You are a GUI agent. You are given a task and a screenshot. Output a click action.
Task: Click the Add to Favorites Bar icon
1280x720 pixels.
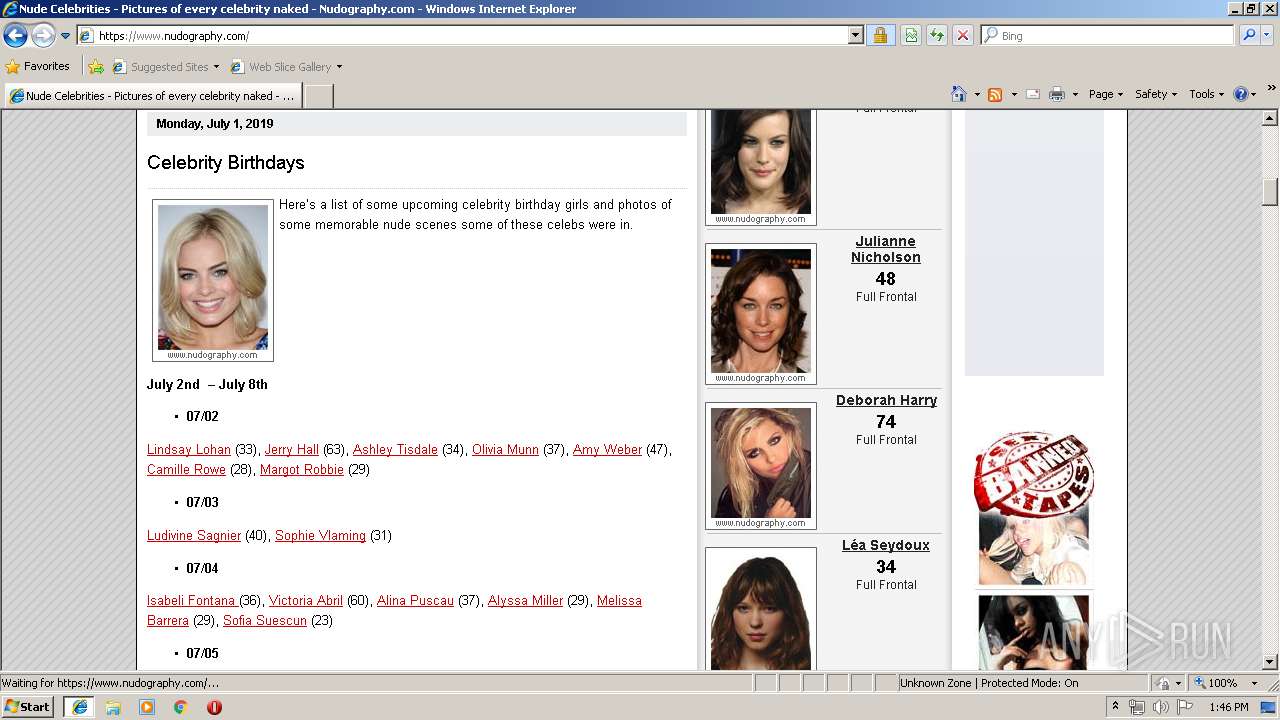95,67
